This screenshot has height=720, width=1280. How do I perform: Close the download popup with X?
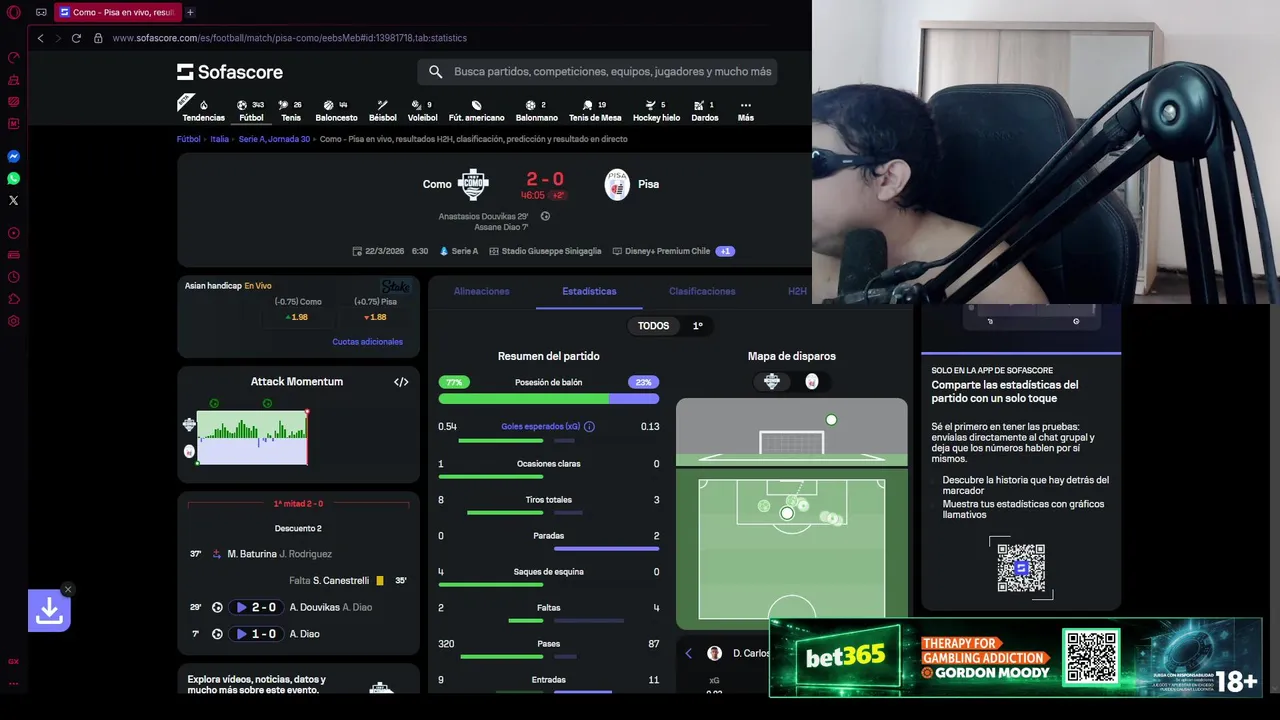coord(67,589)
